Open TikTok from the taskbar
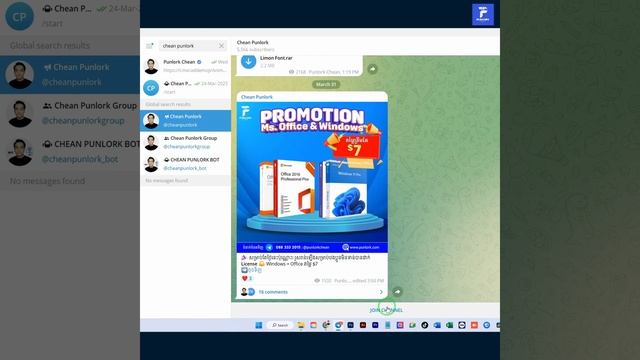 click(x=424, y=325)
